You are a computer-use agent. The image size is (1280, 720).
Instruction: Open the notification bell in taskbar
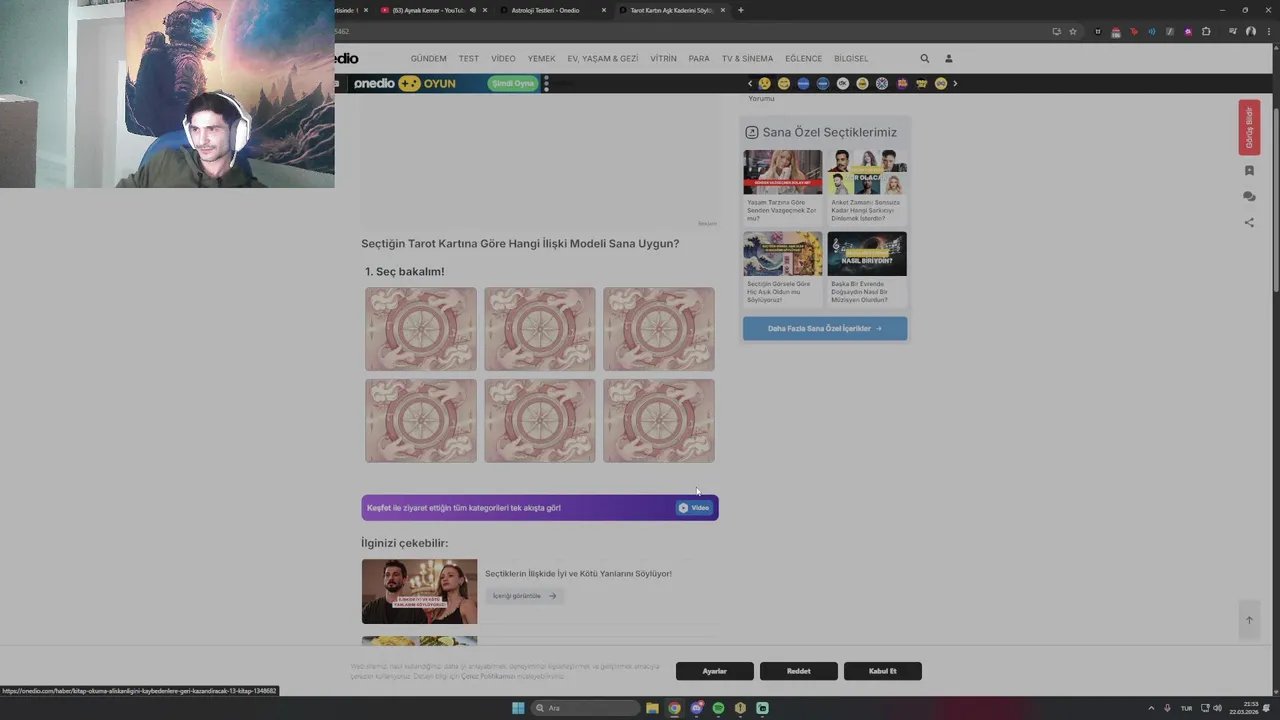(x=1266, y=708)
